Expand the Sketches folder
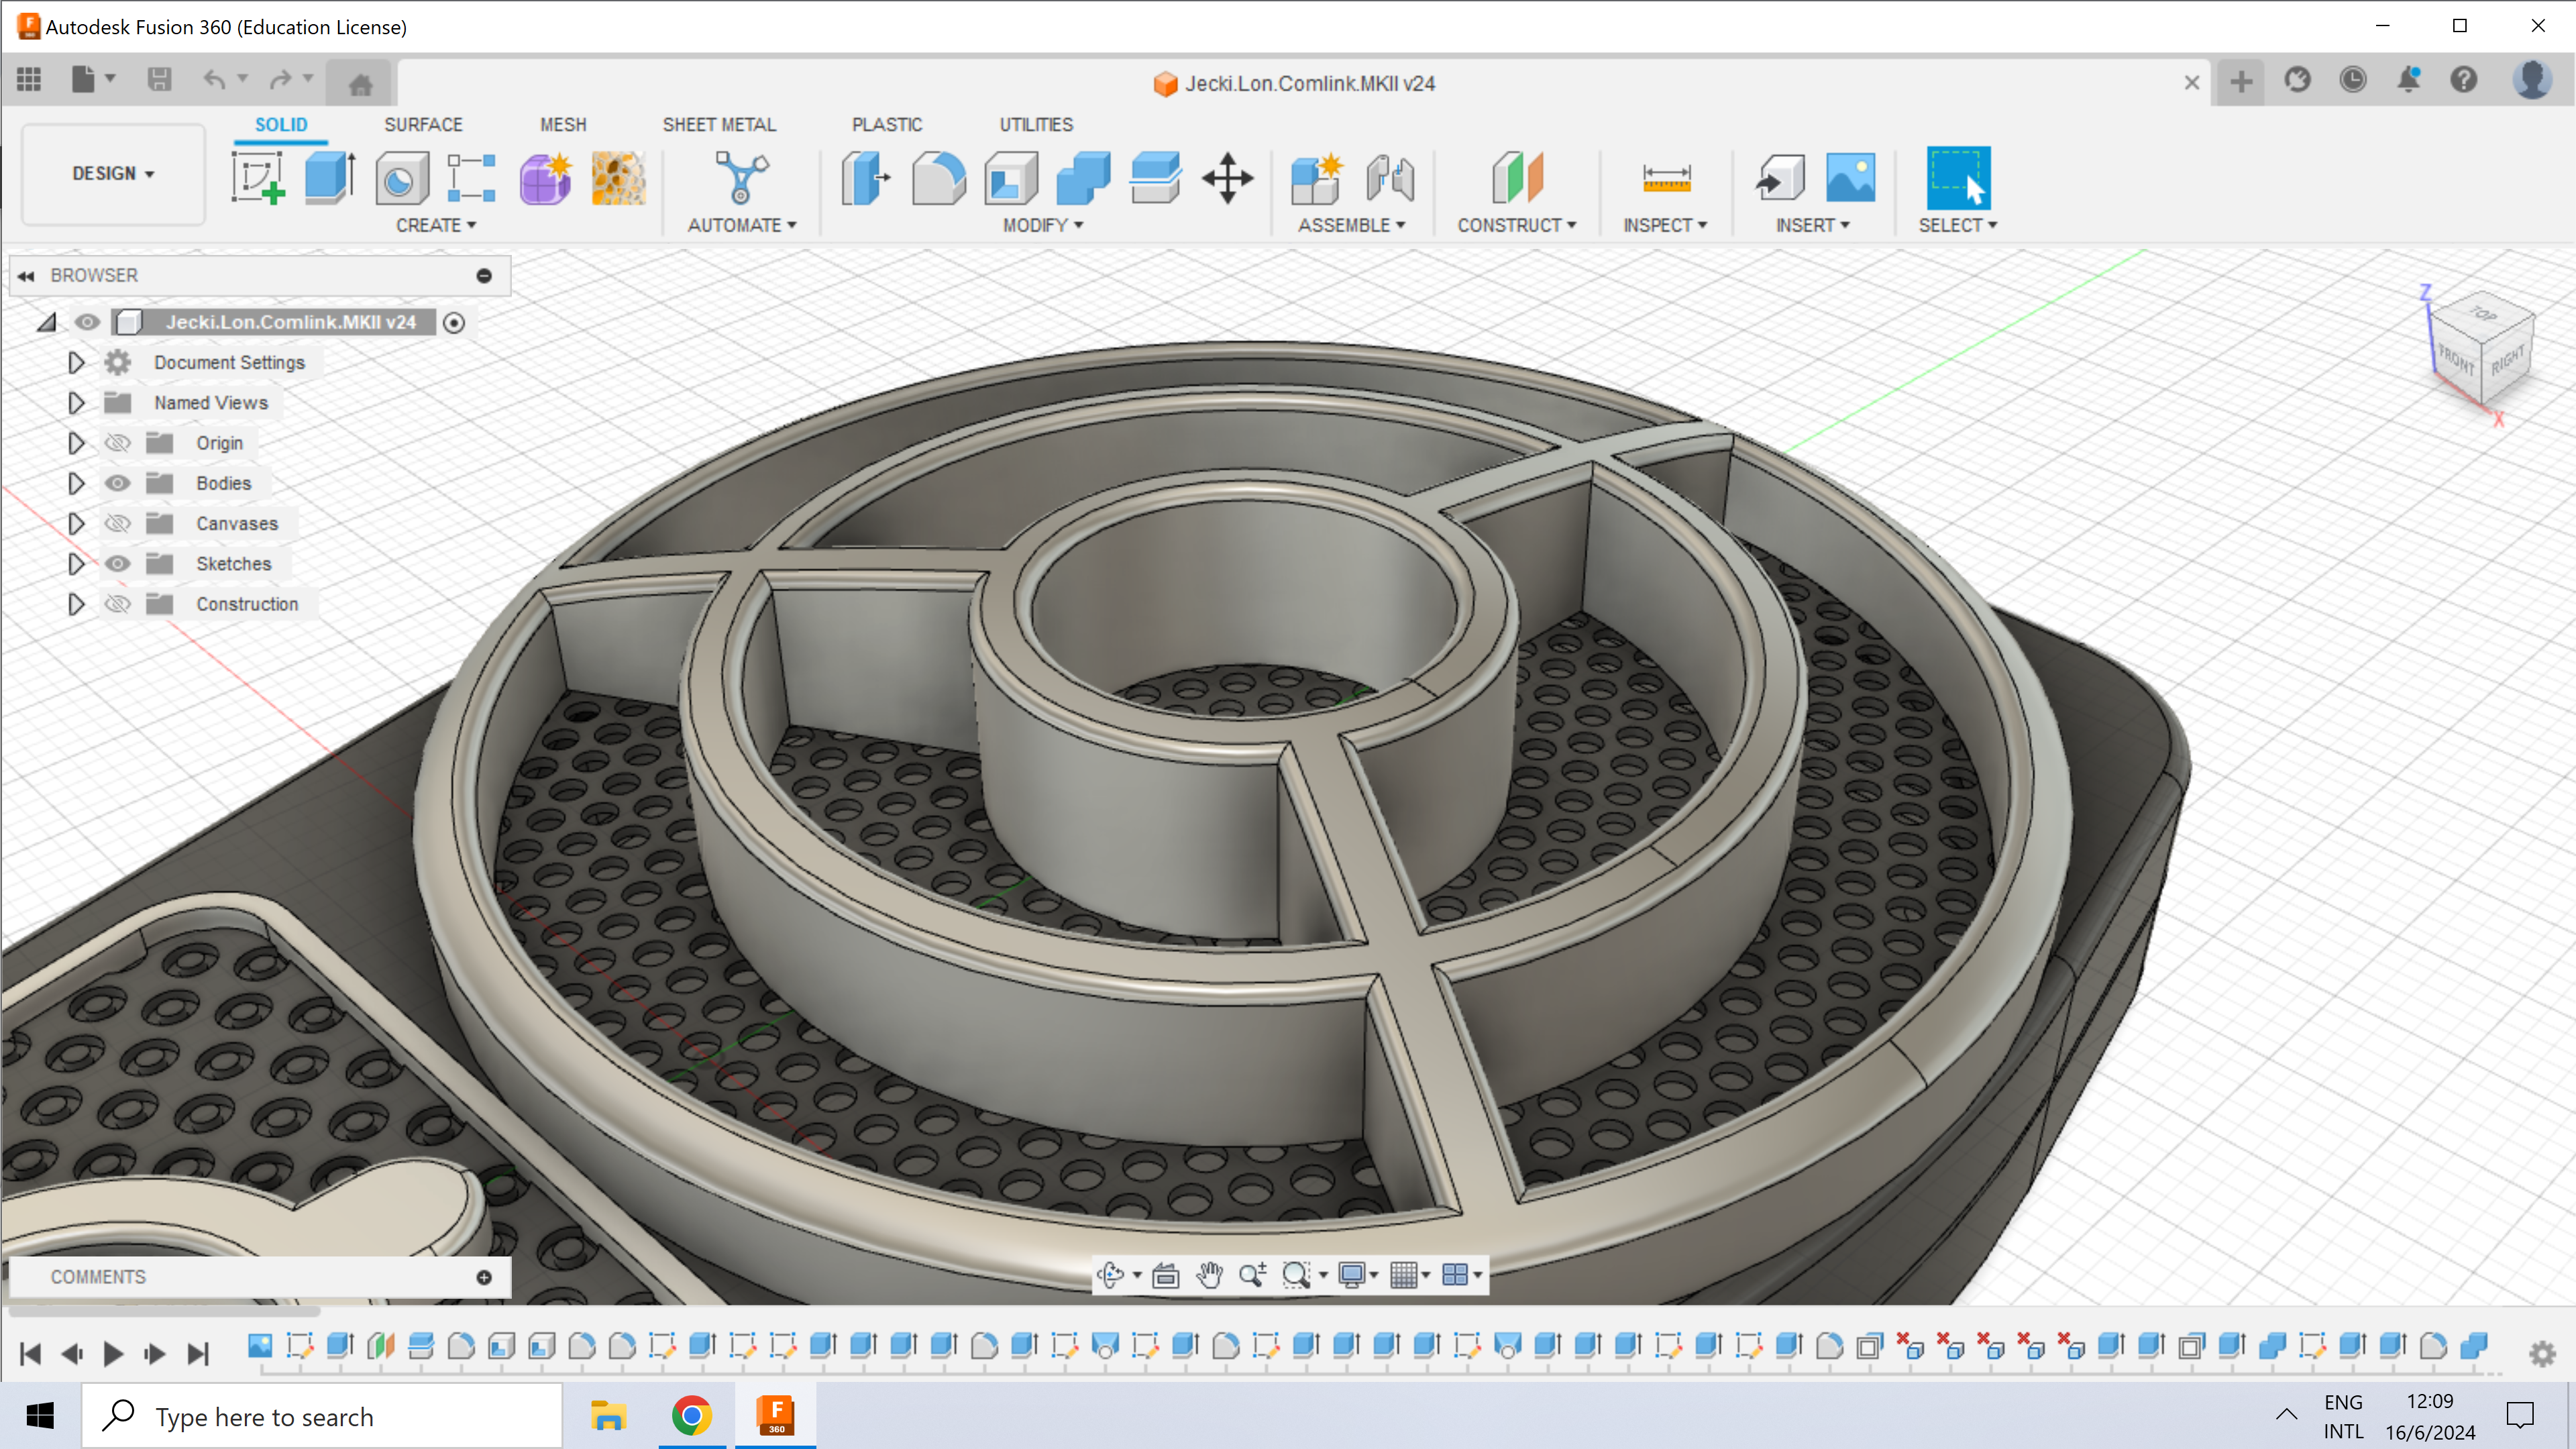2576x1449 pixels. [76, 563]
